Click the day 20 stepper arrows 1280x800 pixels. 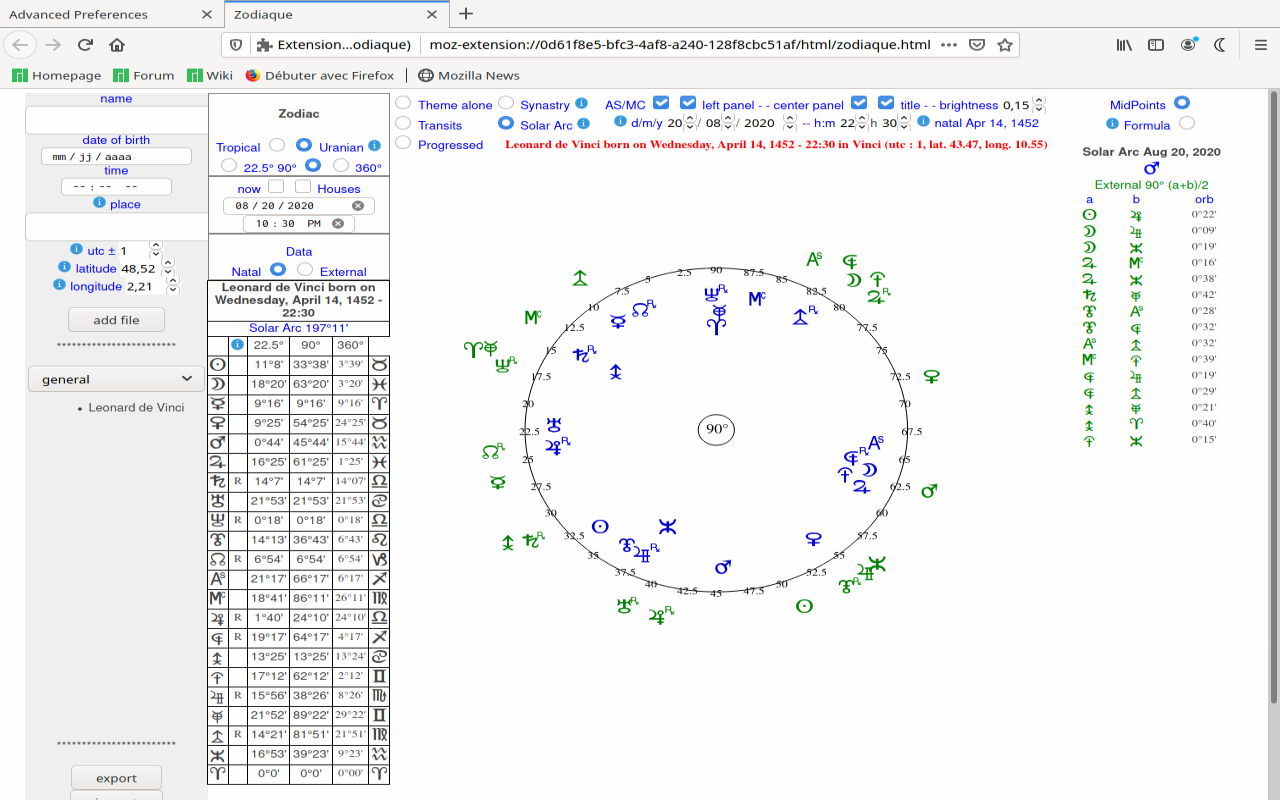click(x=690, y=122)
